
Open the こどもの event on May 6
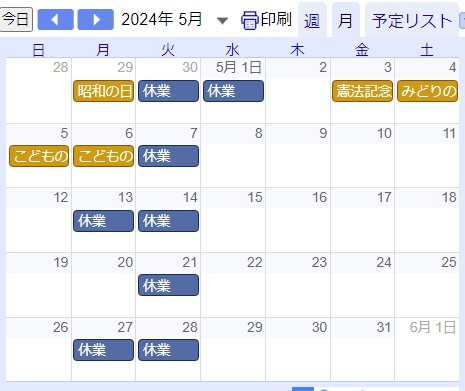pyautogui.click(x=104, y=156)
